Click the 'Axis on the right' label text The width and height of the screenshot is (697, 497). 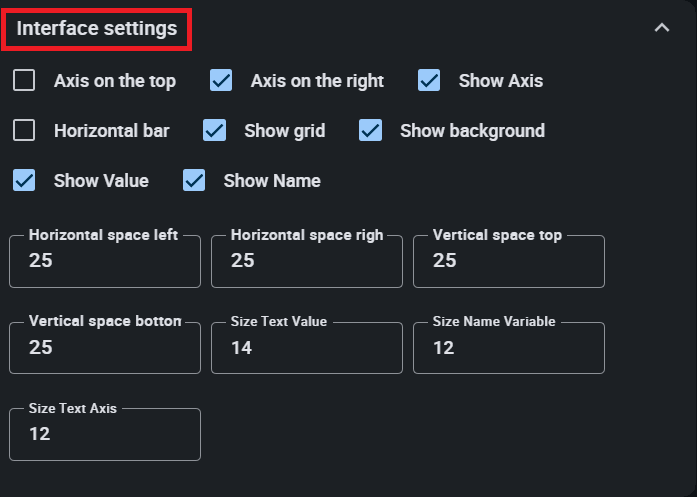coord(317,81)
